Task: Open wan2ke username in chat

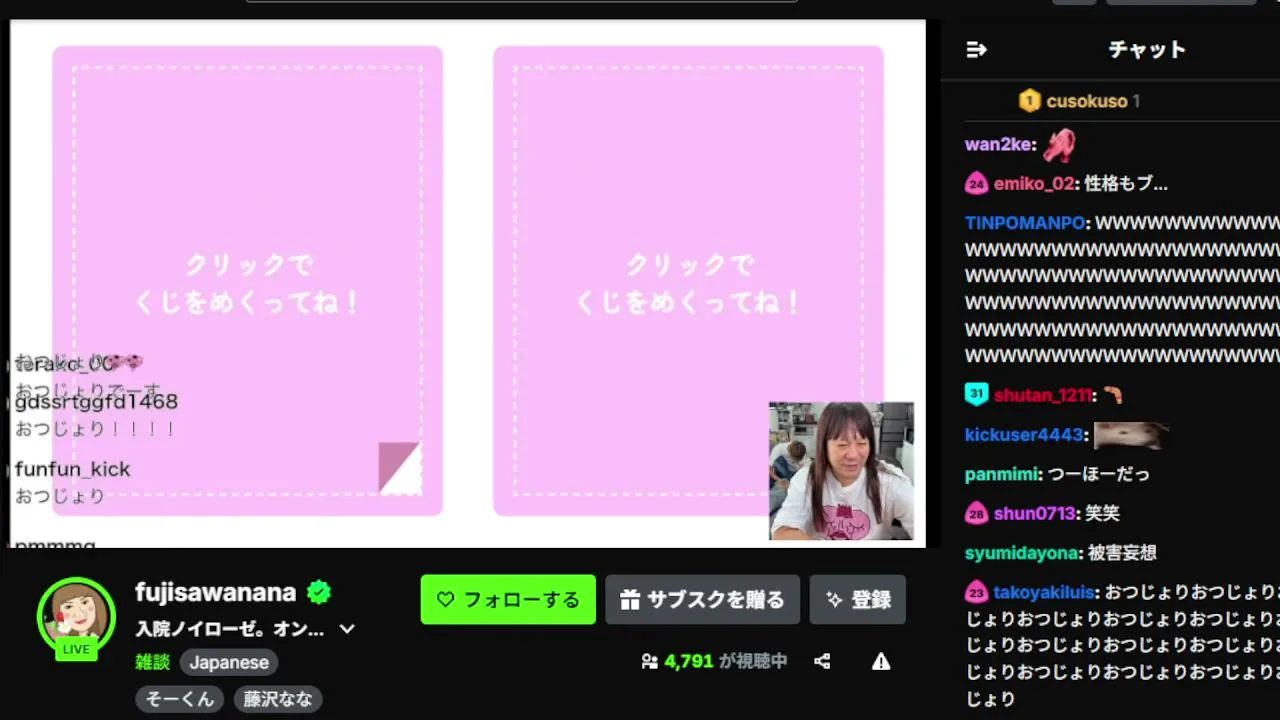Action: point(998,144)
